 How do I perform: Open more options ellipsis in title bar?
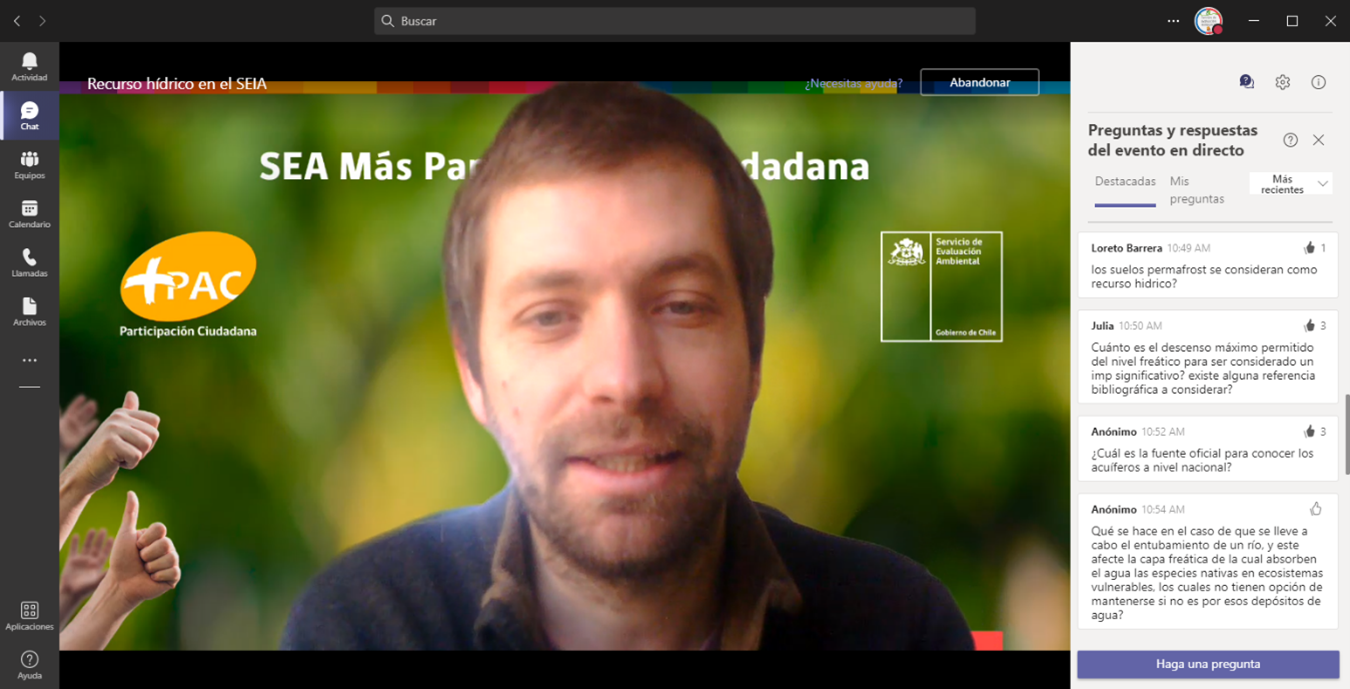[1173, 21]
